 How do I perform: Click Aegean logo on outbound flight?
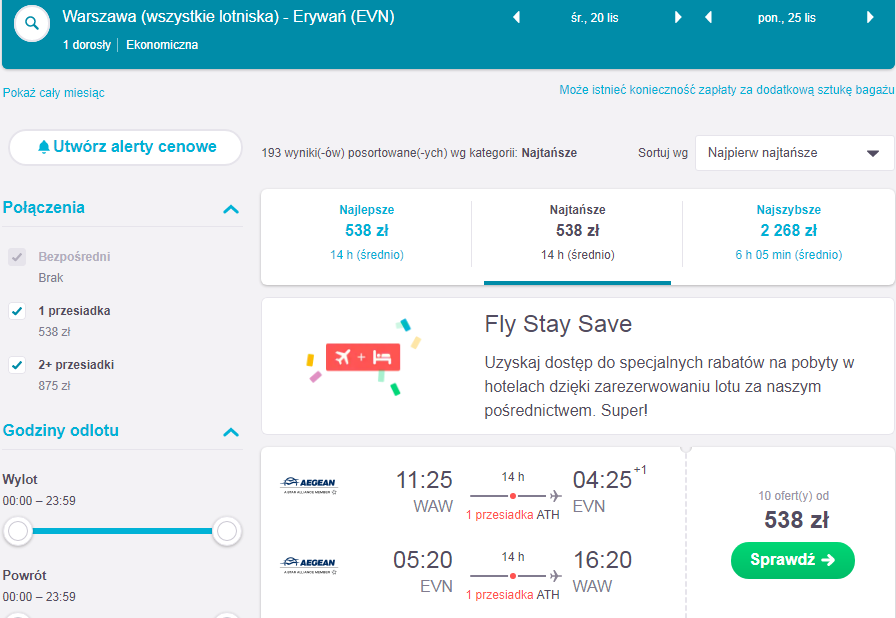click(x=309, y=485)
